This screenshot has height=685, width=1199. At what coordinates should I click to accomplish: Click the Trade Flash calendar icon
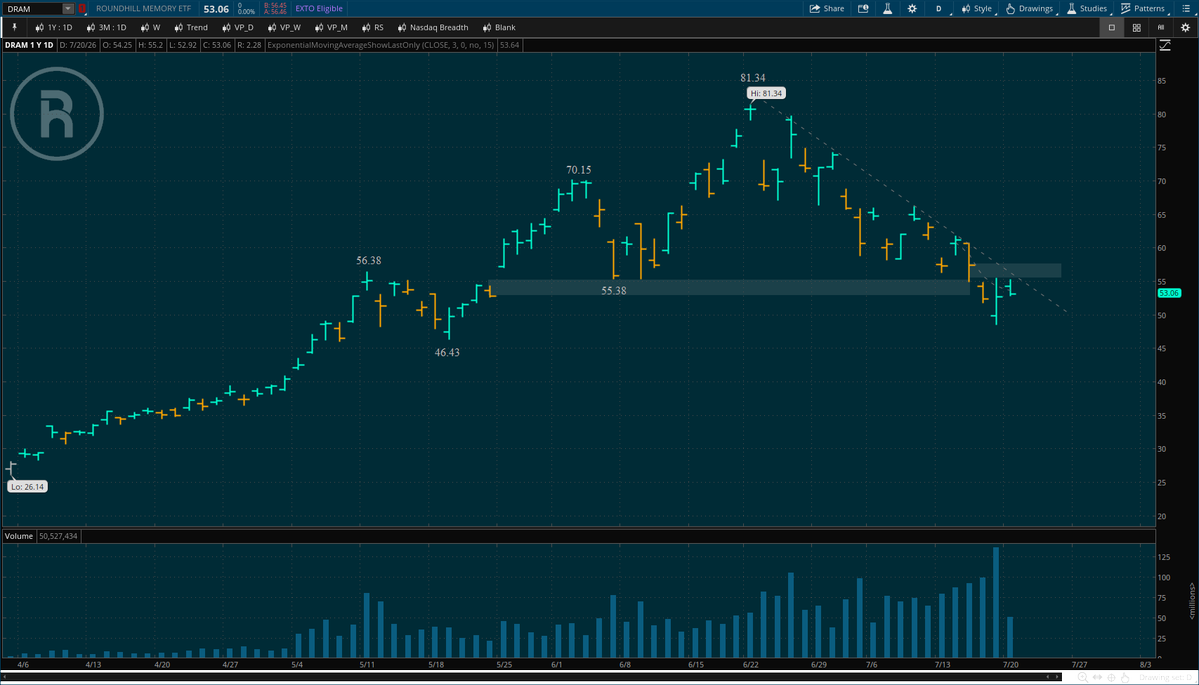click(863, 8)
